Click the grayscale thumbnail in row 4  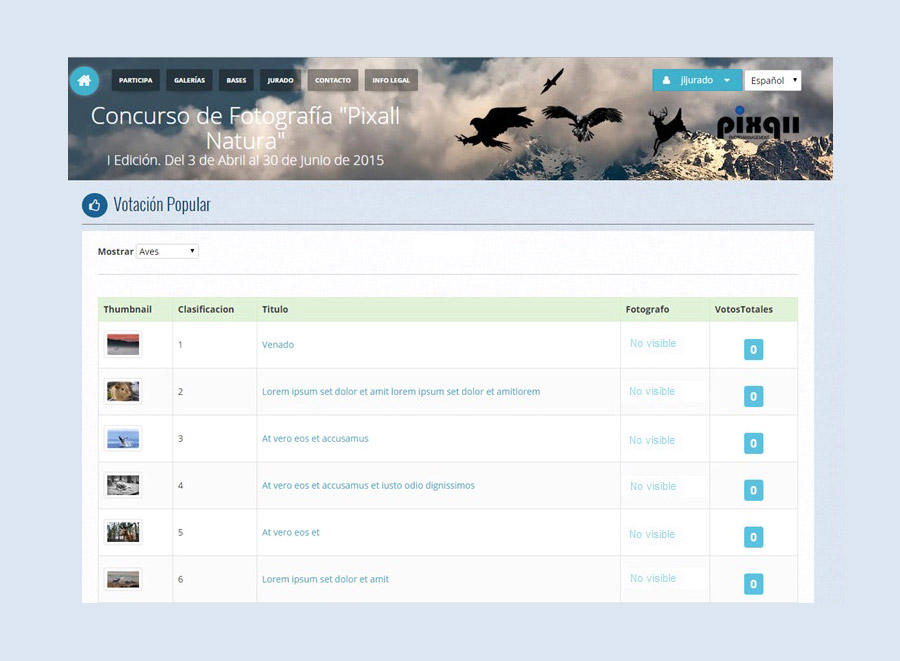[123, 485]
